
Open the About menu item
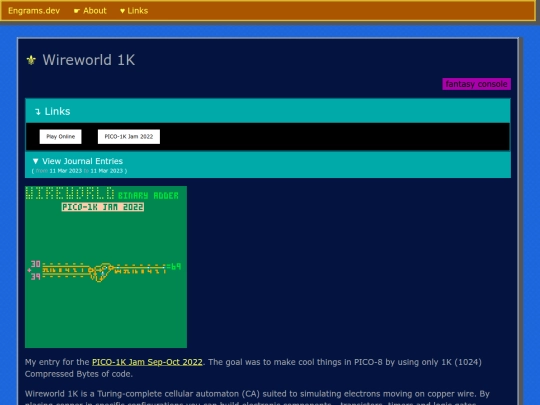(x=90, y=11)
